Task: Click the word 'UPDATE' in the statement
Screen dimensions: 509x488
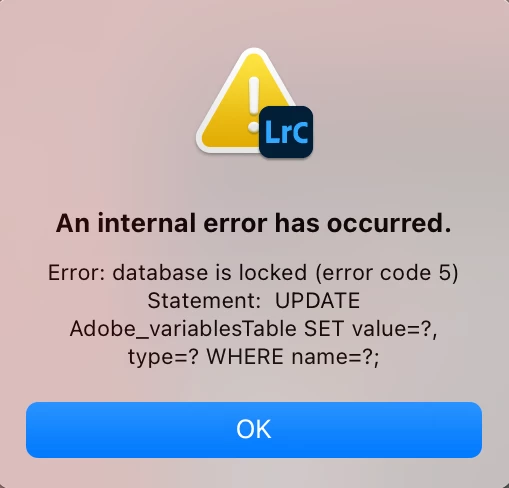Action: pyautogui.click(x=318, y=301)
